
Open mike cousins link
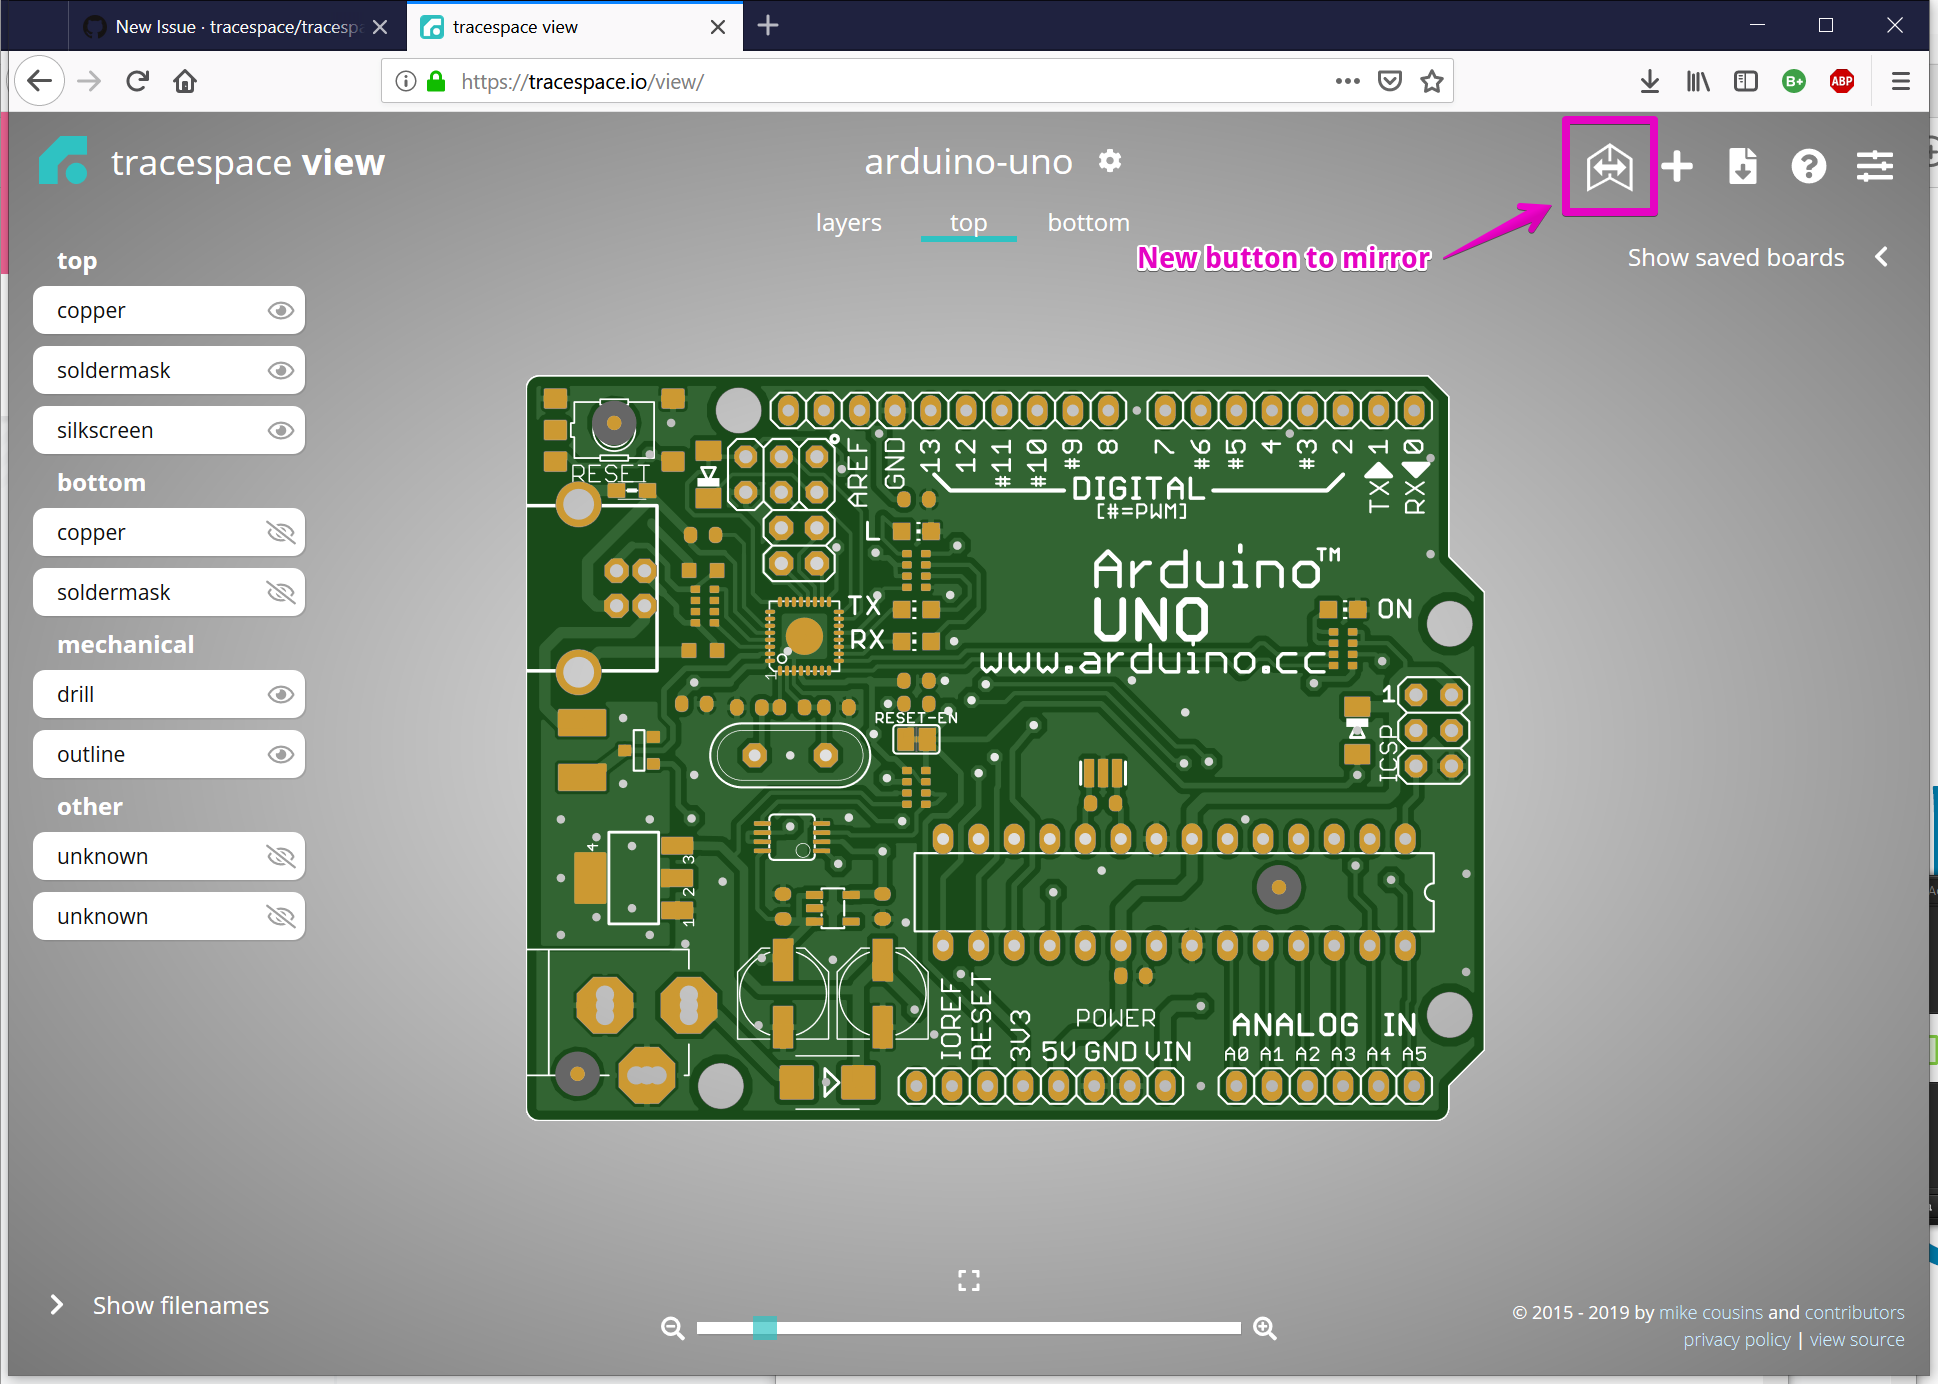click(x=1711, y=1312)
